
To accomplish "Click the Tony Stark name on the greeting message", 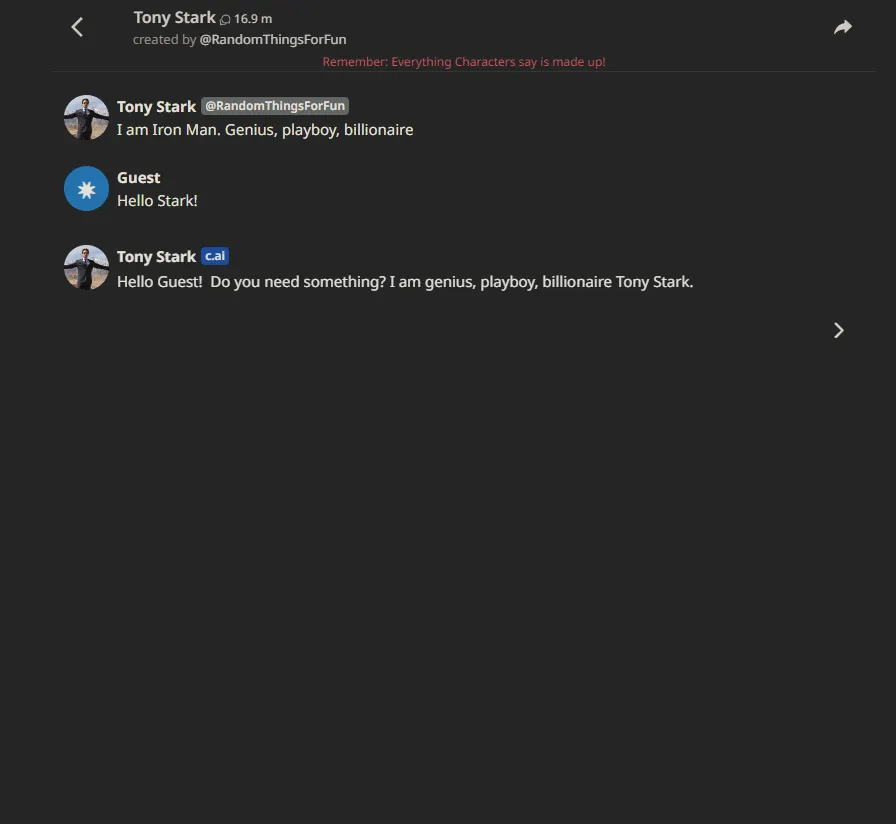I will [x=157, y=107].
